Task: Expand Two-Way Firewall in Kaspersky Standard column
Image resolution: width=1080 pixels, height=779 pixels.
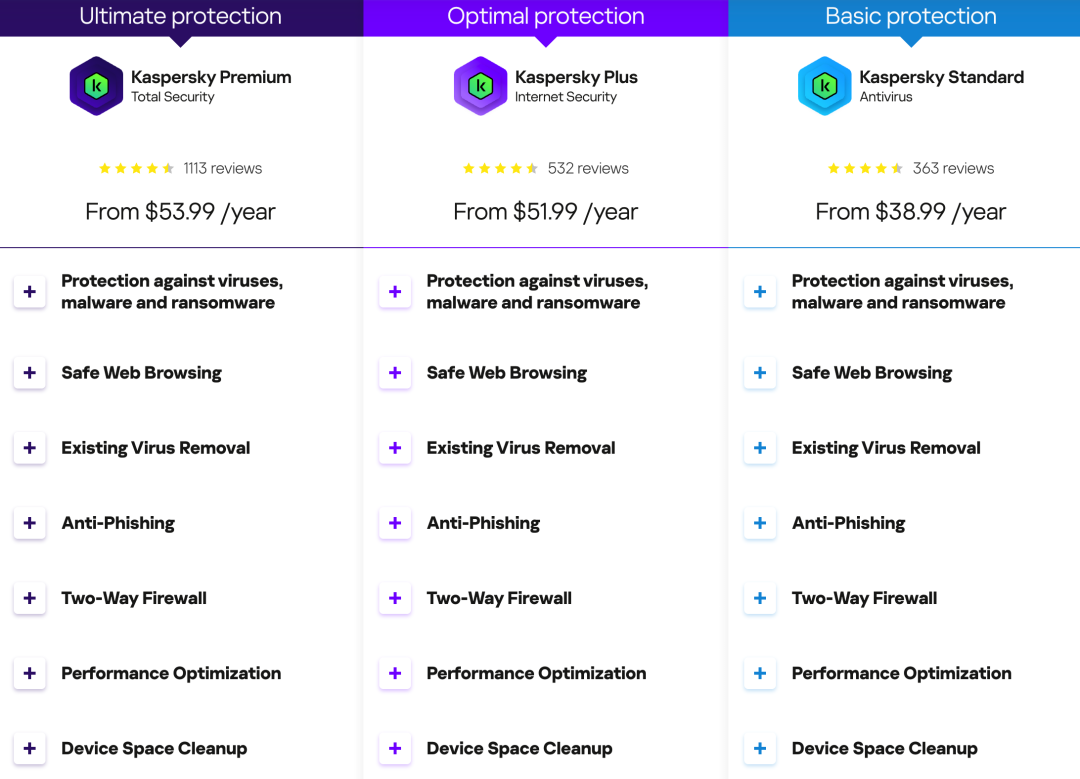Action: click(x=760, y=598)
